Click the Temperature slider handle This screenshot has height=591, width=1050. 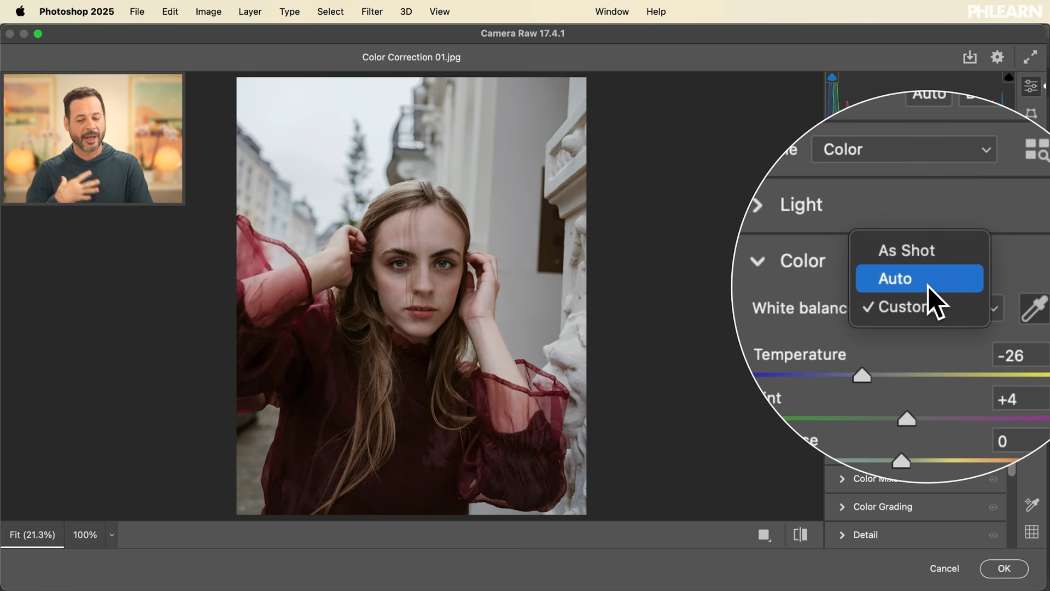coord(862,375)
